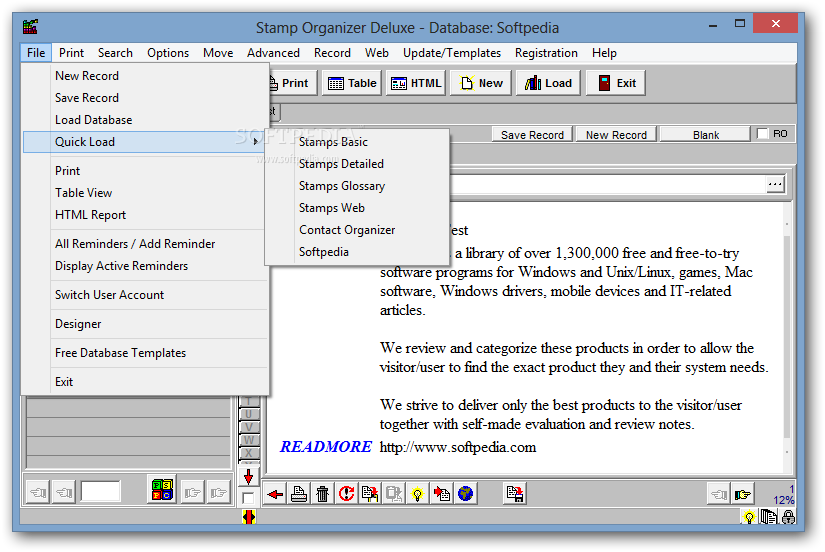Open Table view from the toolbar
The width and height of the screenshot is (825, 552).
click(352, 83)
